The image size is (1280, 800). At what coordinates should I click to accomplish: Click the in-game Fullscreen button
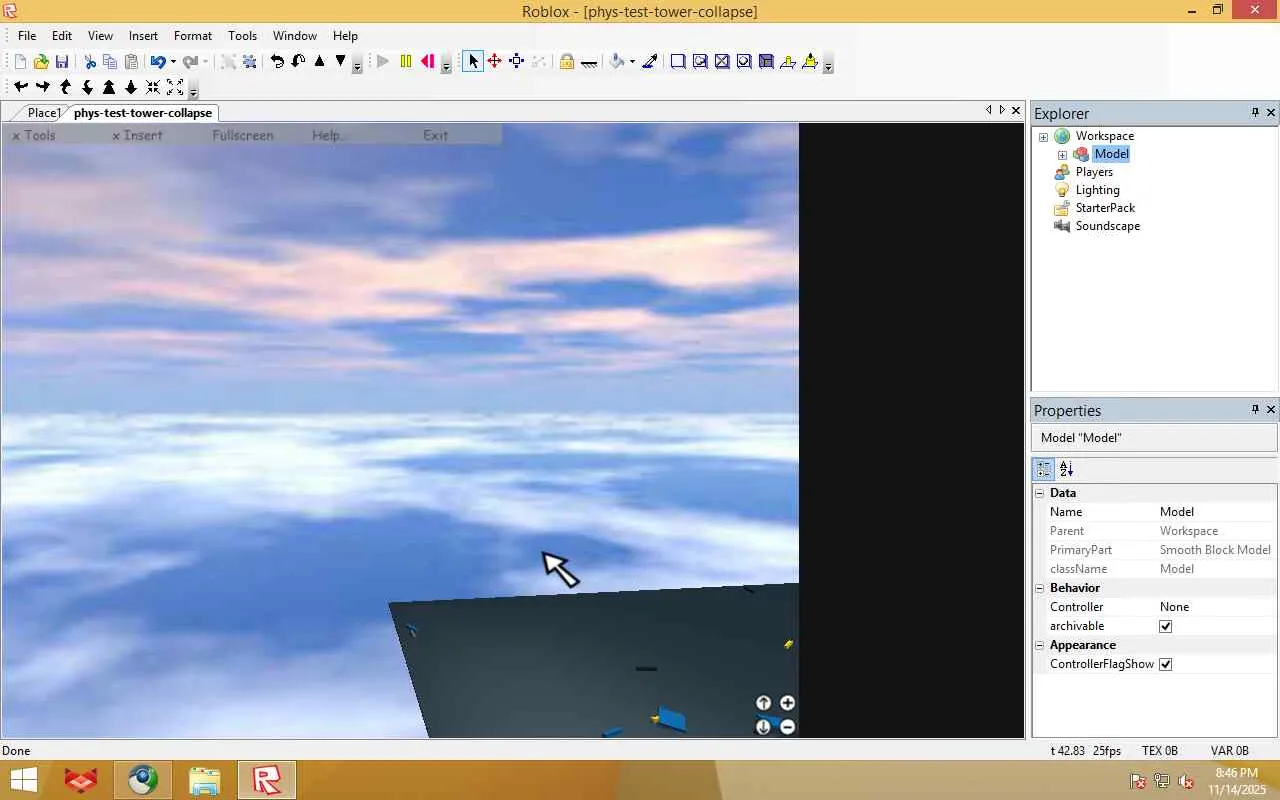tap(243, 135)
